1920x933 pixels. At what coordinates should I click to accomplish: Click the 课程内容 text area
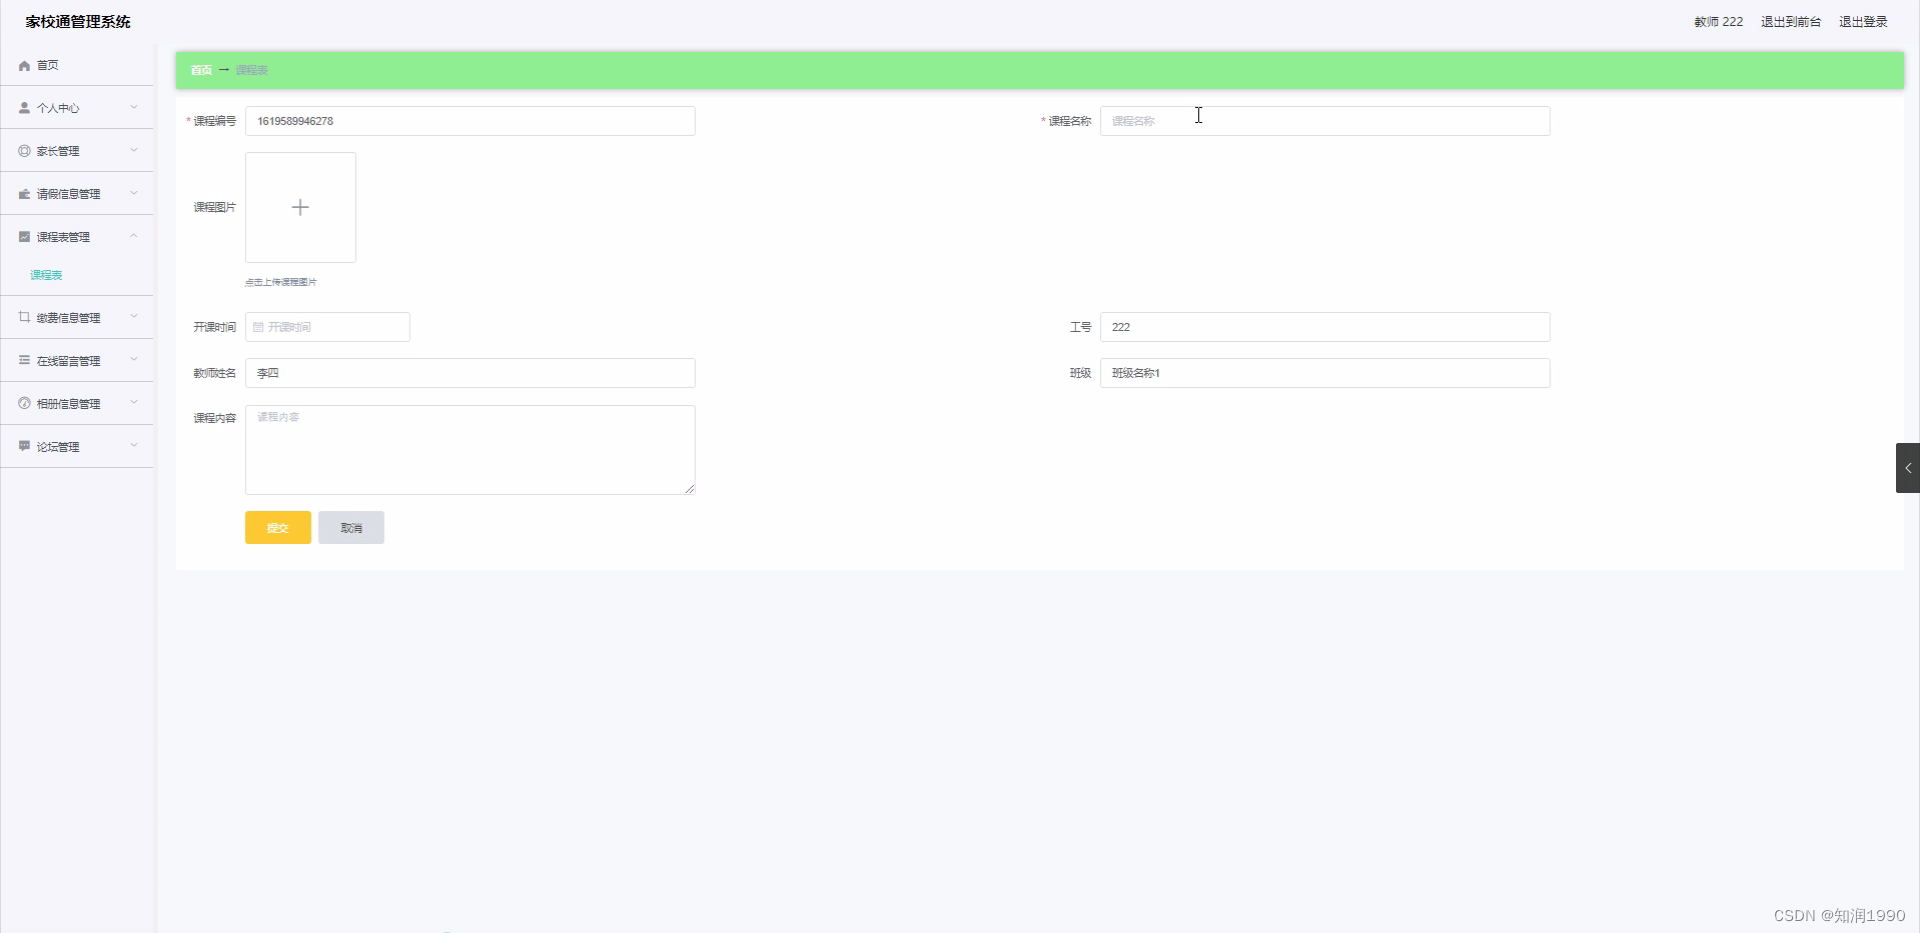[x=470, y=449]
